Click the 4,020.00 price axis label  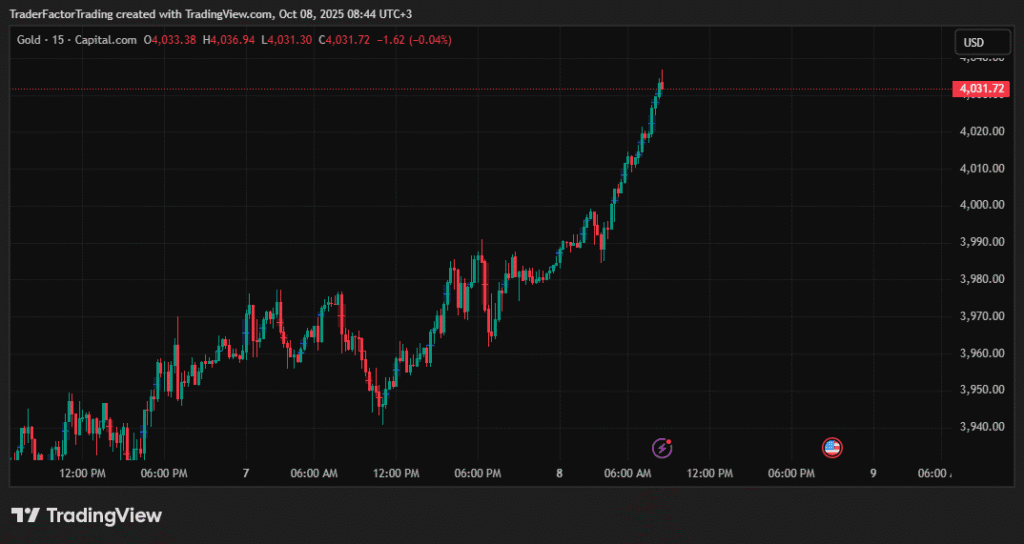click(x=980, y=131)
